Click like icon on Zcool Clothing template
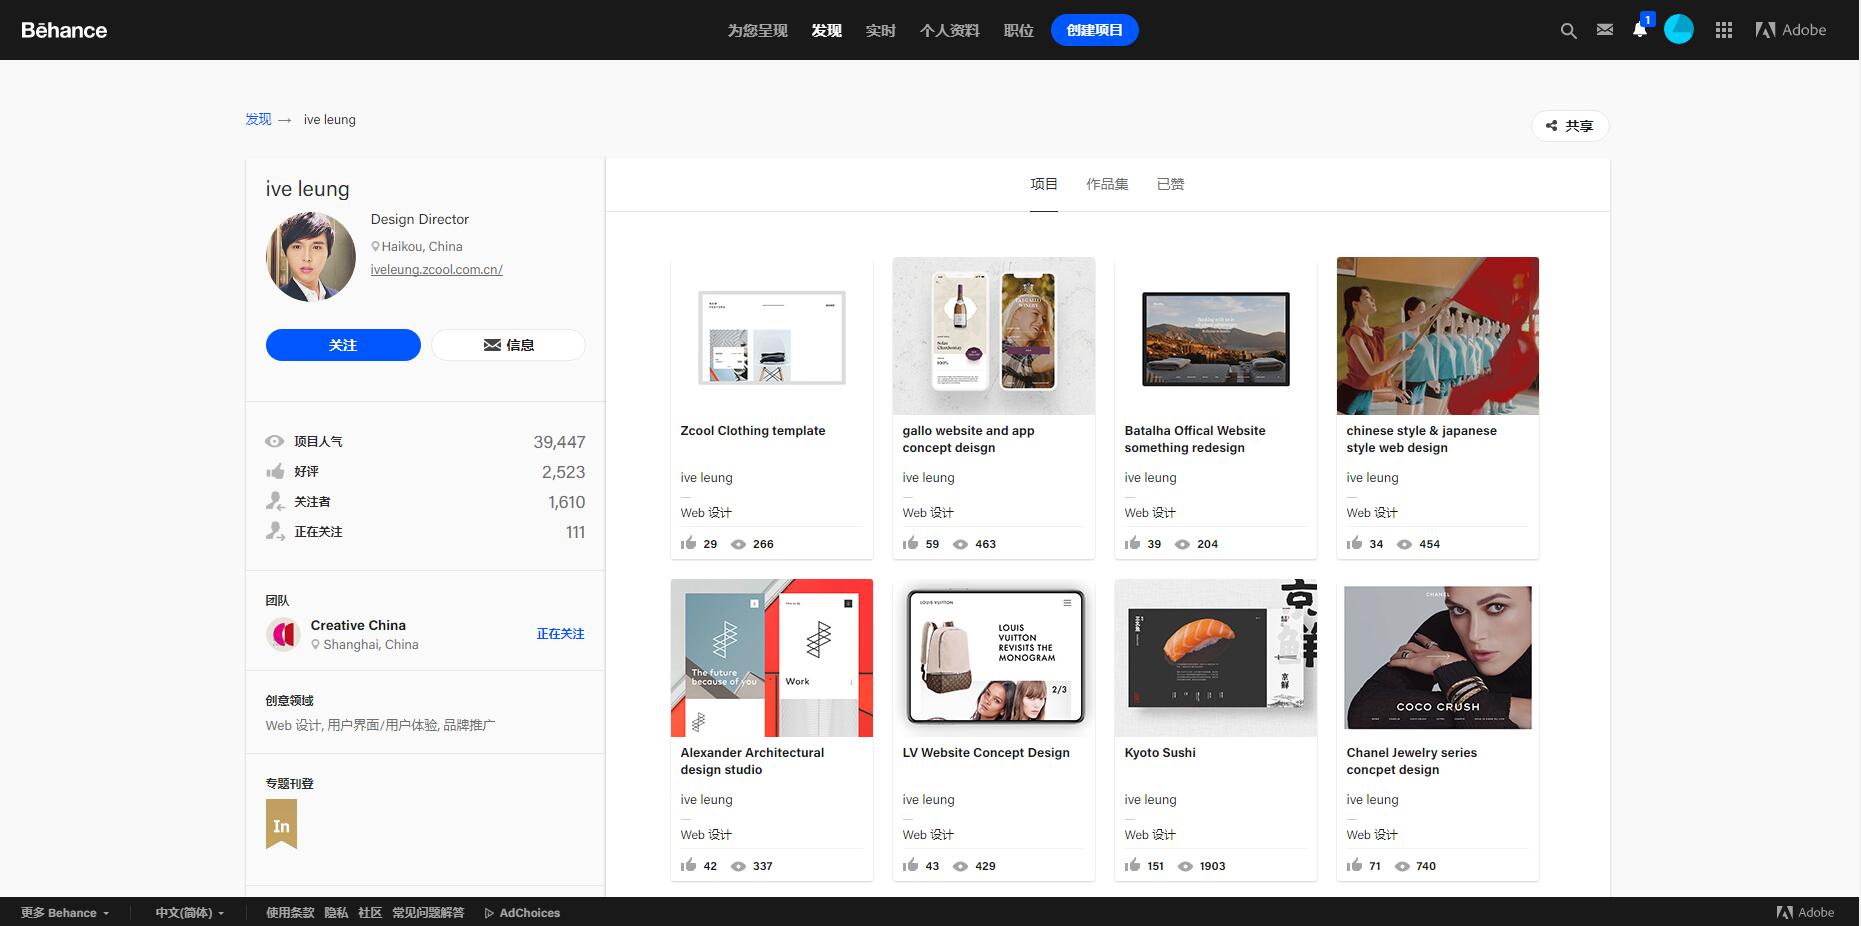The image size is (1861, 926). click(689, 543)
